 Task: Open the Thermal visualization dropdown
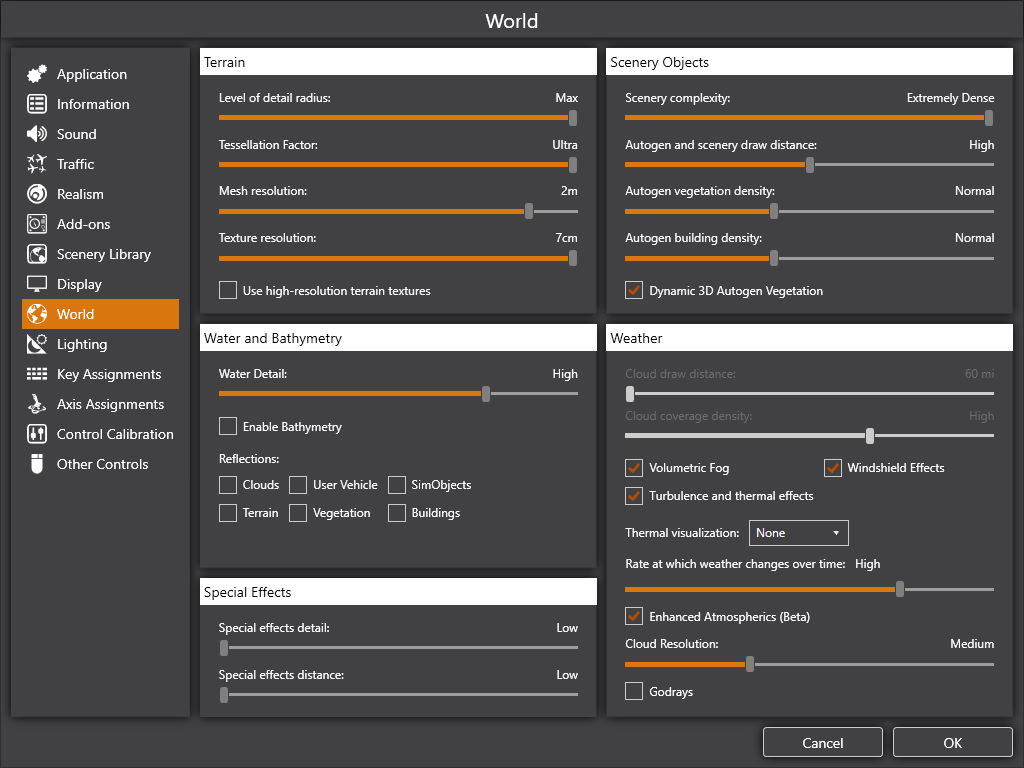tap(798, 533)
